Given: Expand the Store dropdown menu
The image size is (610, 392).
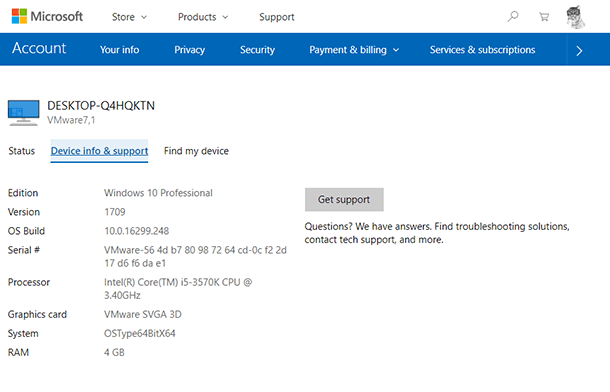Looking at the screenshot, I should [129, 17].
